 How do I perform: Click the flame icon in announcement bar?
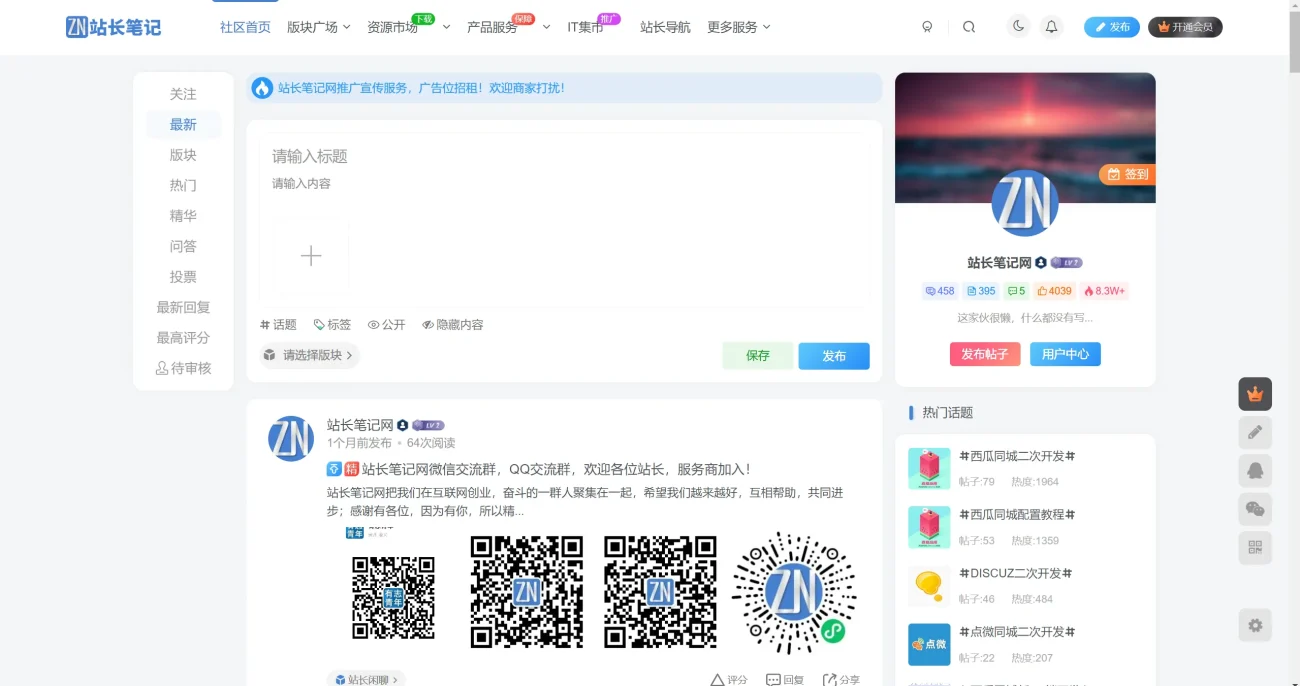click(262, 88)
